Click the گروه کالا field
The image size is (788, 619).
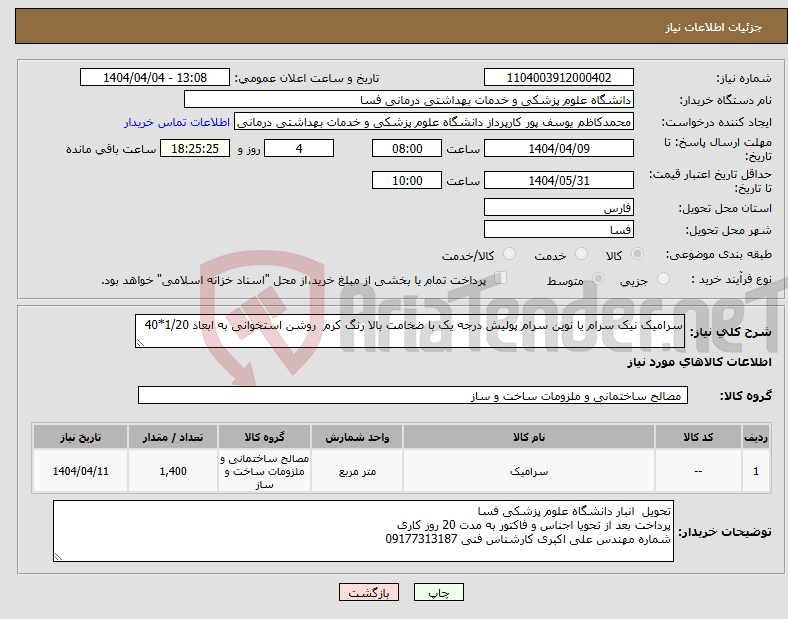click(413, 395)
